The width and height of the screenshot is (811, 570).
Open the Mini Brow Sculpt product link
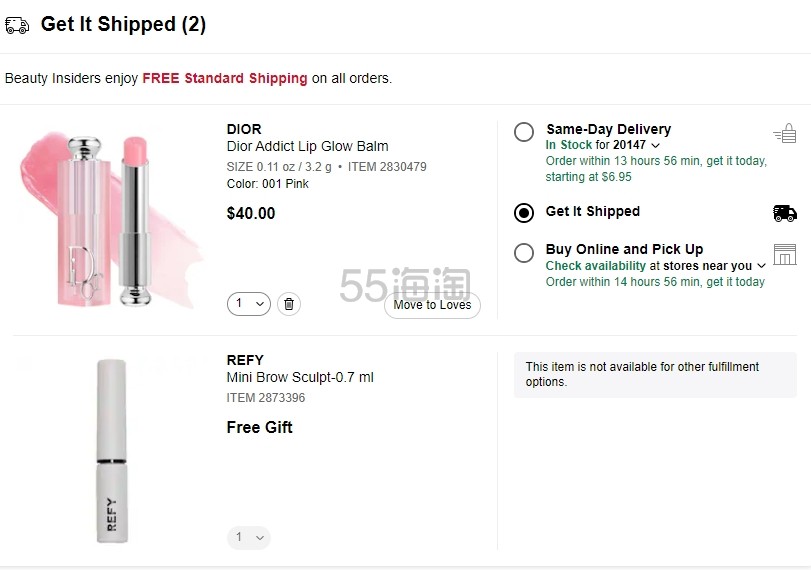(x=300, y=377)
